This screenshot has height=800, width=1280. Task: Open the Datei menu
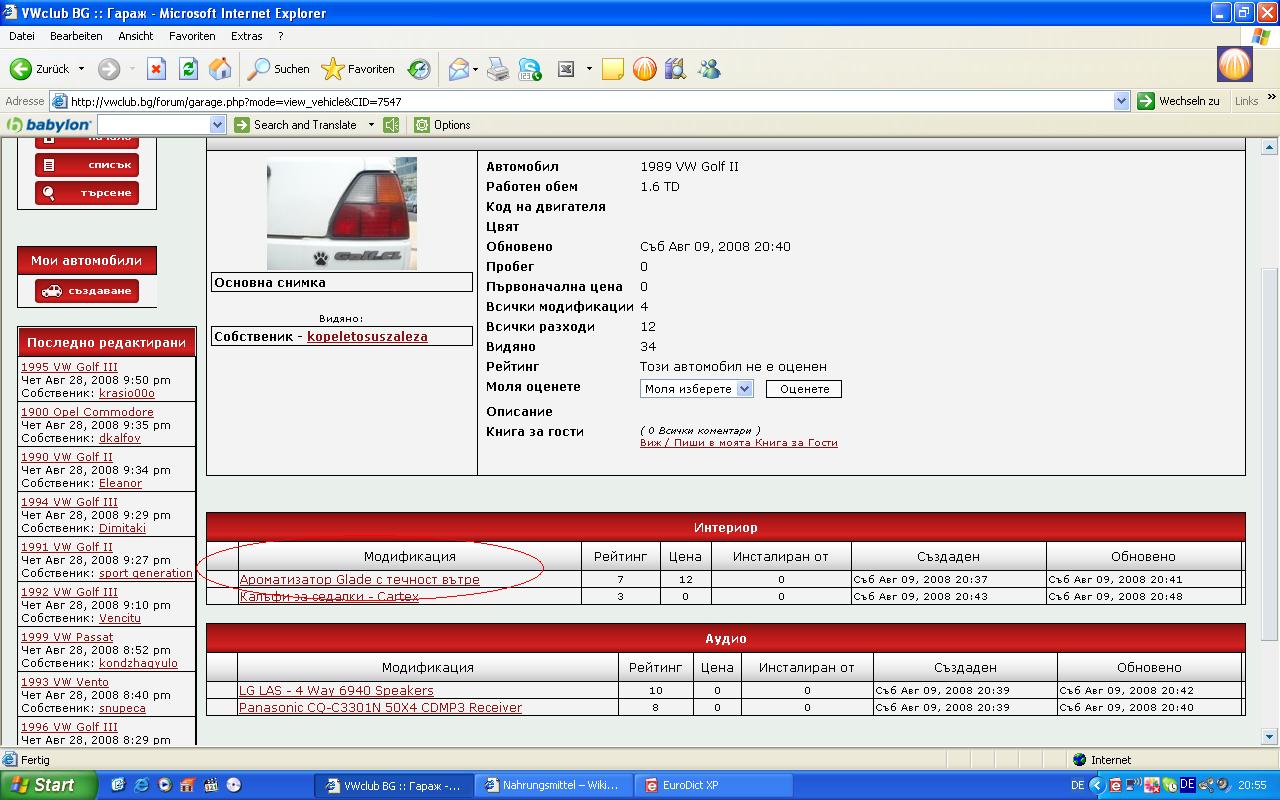22,36
